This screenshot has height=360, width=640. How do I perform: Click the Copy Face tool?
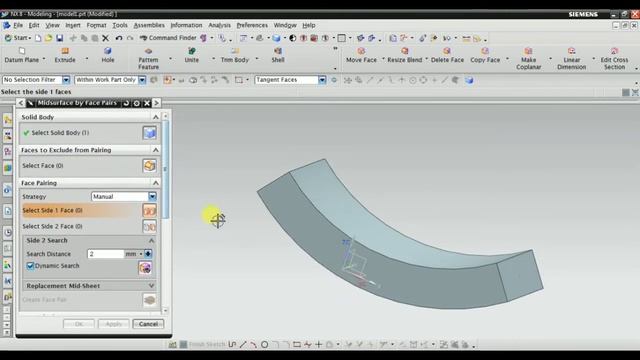click(485, 55)
